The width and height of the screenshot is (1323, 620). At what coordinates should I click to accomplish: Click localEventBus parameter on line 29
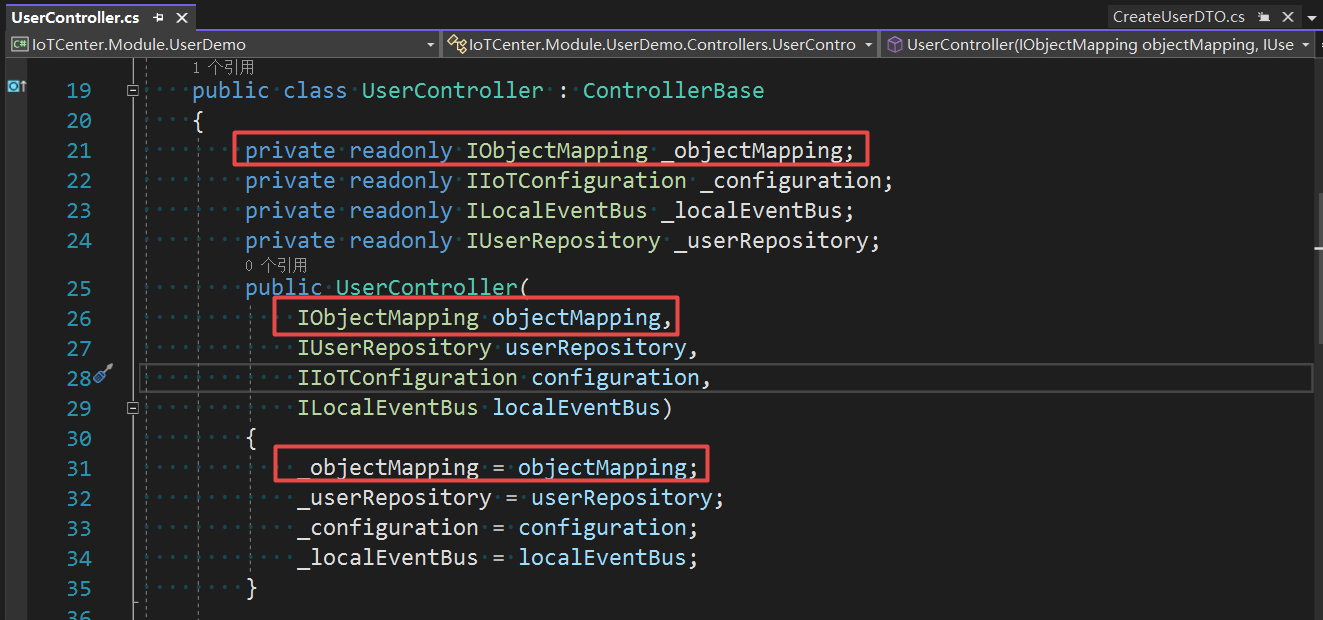tap(576, 409)
